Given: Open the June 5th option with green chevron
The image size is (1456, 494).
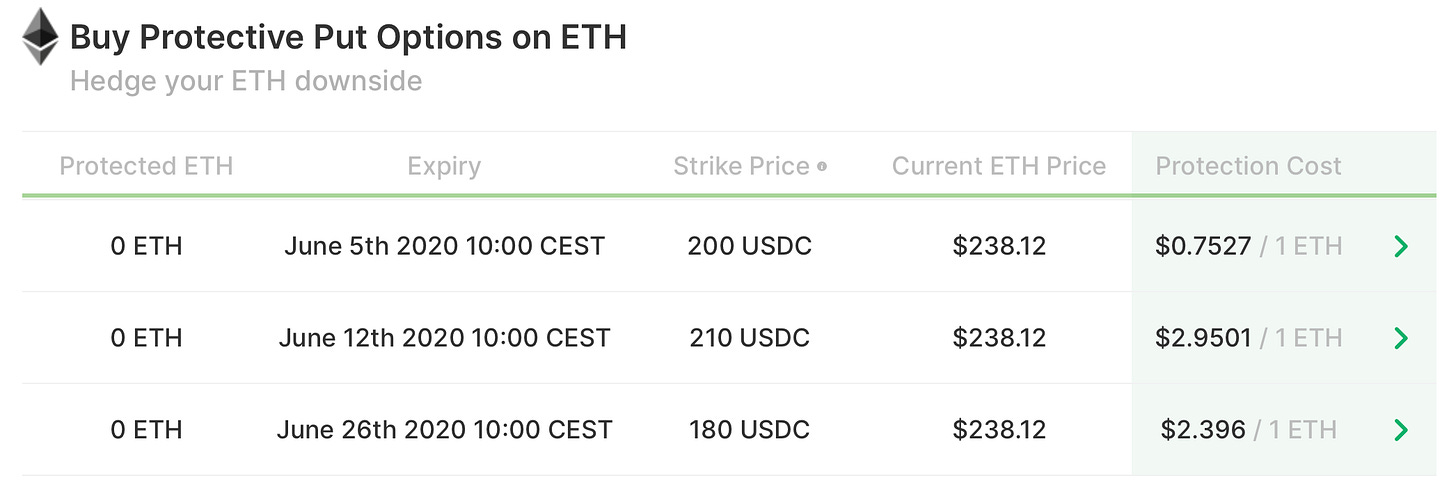Looking at the screenshot, I should tap(1401, 246).
